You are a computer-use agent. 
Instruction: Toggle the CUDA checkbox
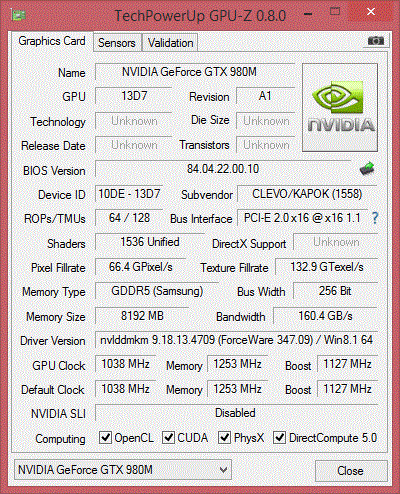tap(168, 438)
